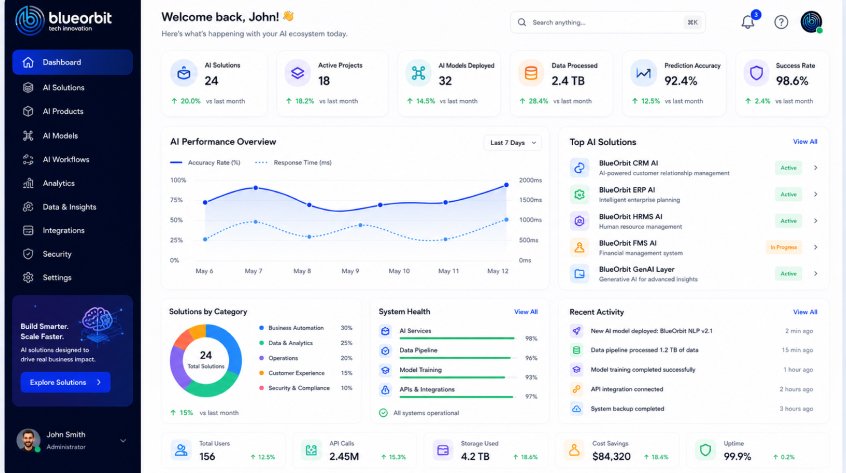The width and height of the screenshot is (846, 473).
Task: Click the AI Models Deployed icon
Action: tap(418, 73)
